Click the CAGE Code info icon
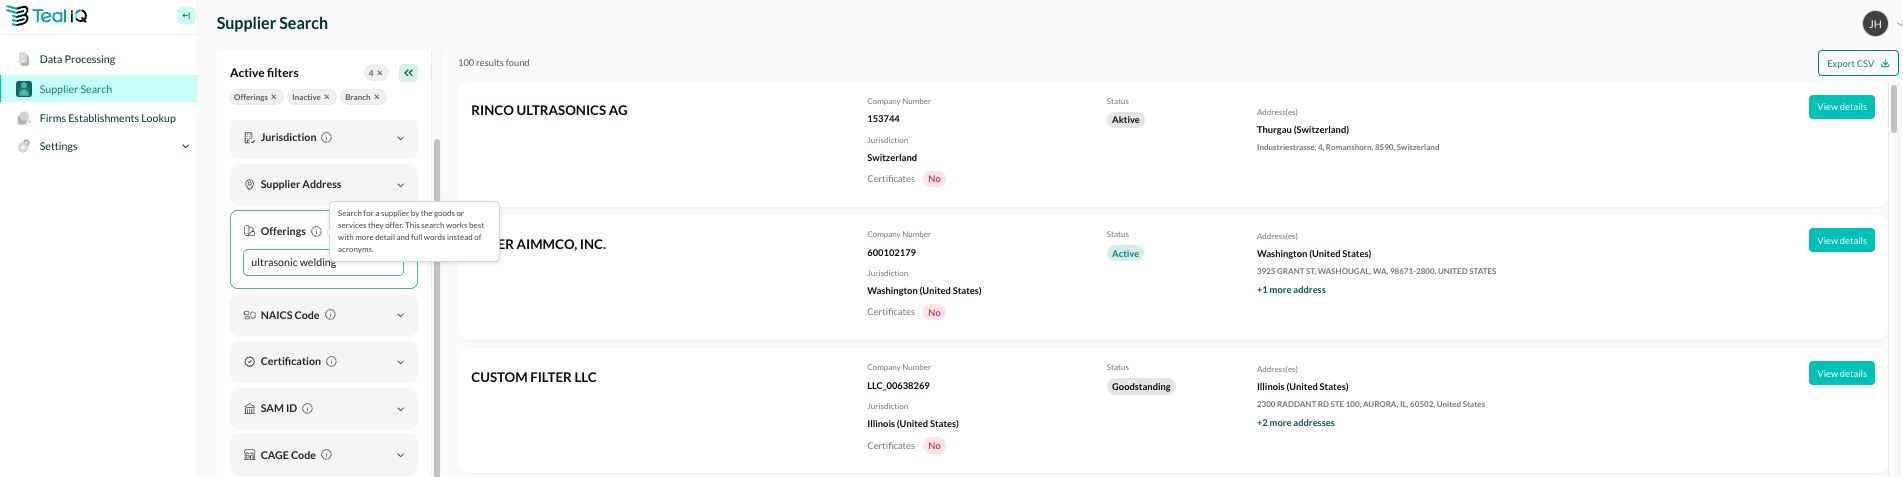 (x=327, y=455)
